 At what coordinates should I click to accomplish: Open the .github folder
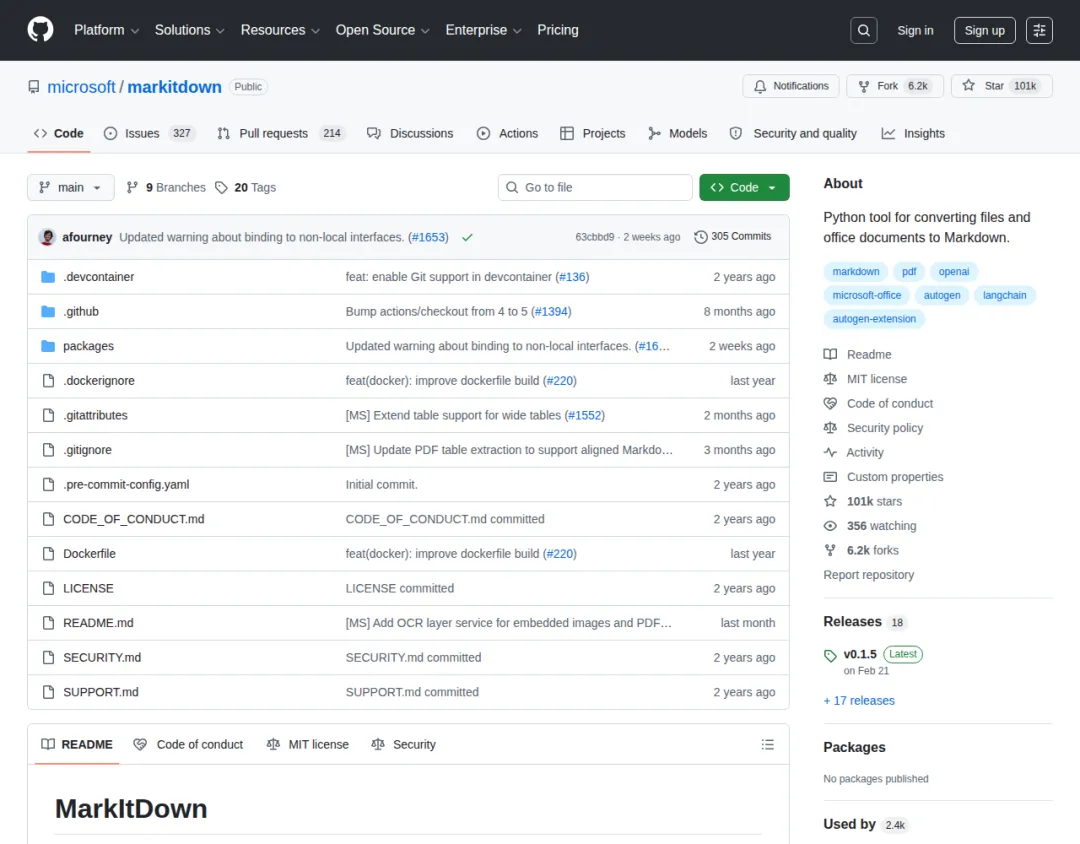click(x=81, y=311)
